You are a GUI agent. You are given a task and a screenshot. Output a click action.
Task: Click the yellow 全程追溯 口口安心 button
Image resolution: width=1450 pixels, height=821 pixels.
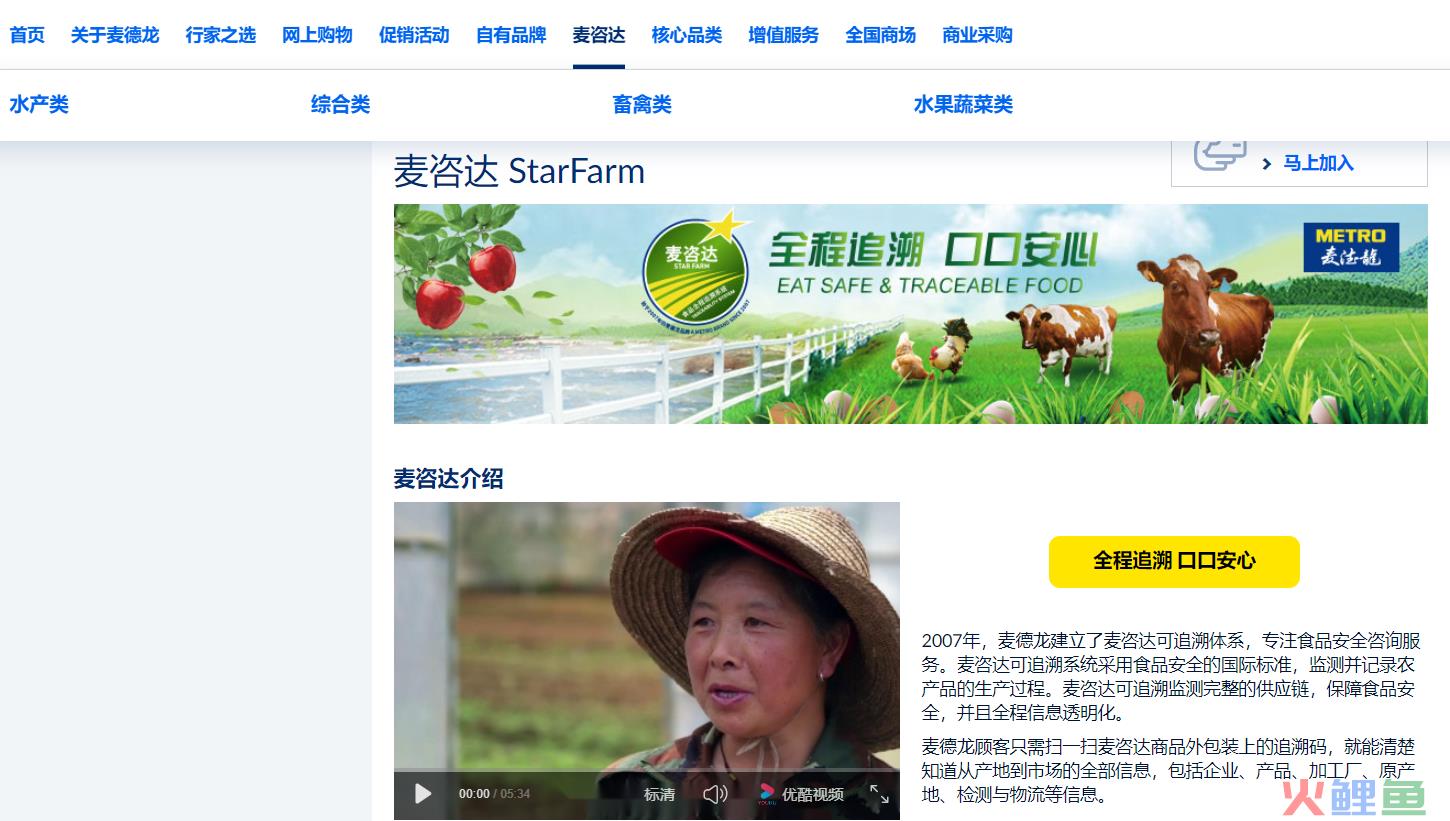point(1174,561)
